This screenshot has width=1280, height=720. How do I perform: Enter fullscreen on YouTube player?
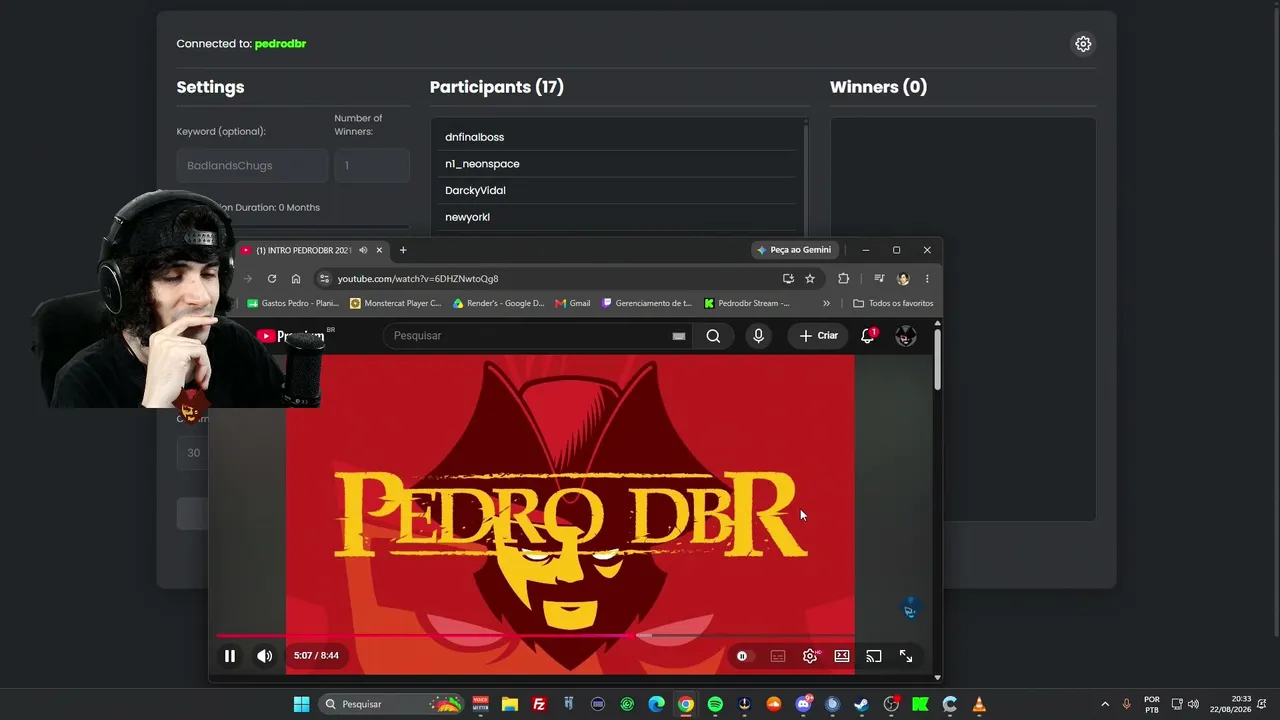click(x=906, y=656)
